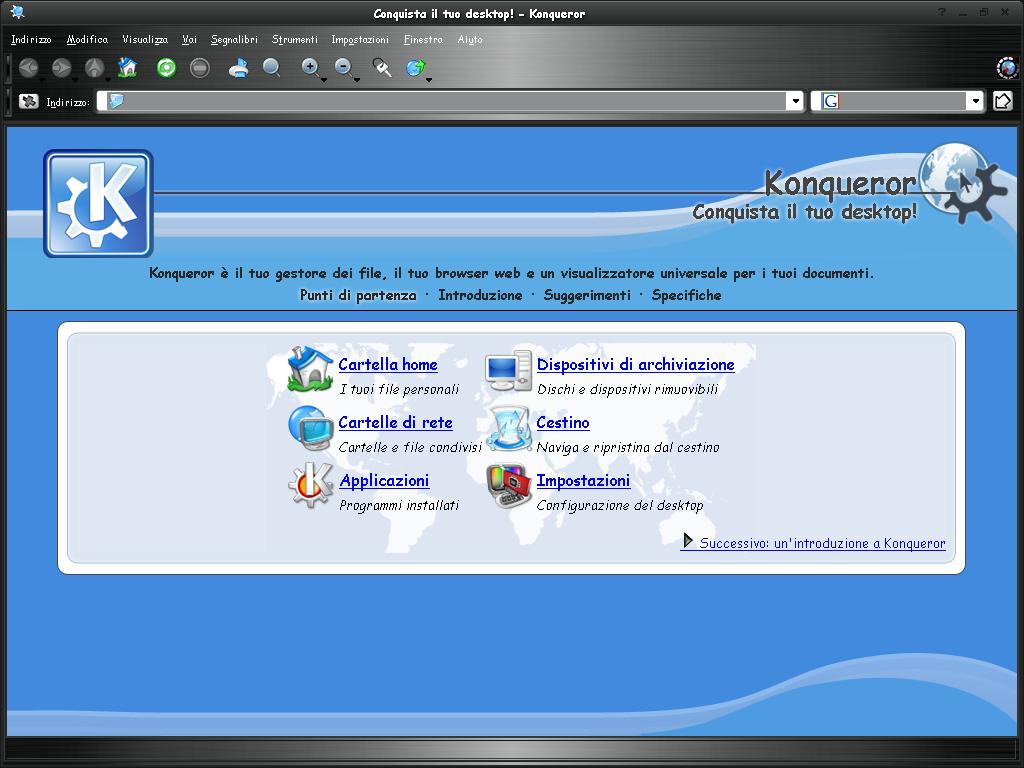
Task: Open the Vai menu
Action: pos(189,40)
